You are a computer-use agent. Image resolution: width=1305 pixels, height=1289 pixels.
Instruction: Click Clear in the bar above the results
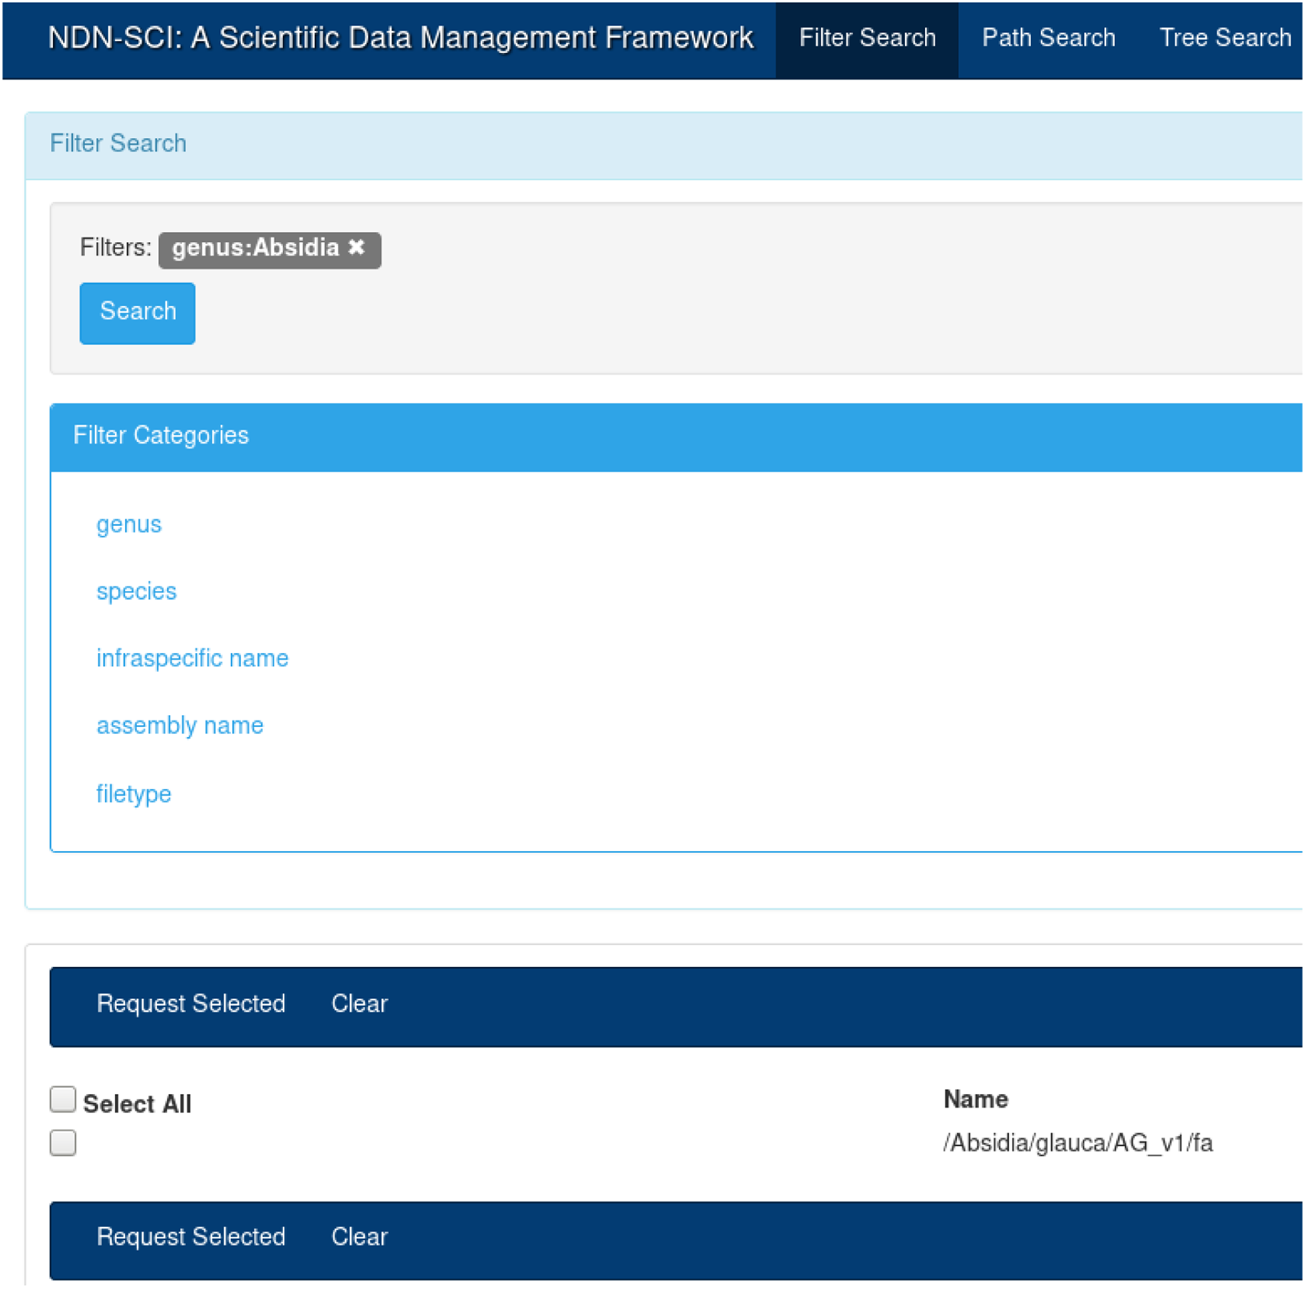[359, 1004]
